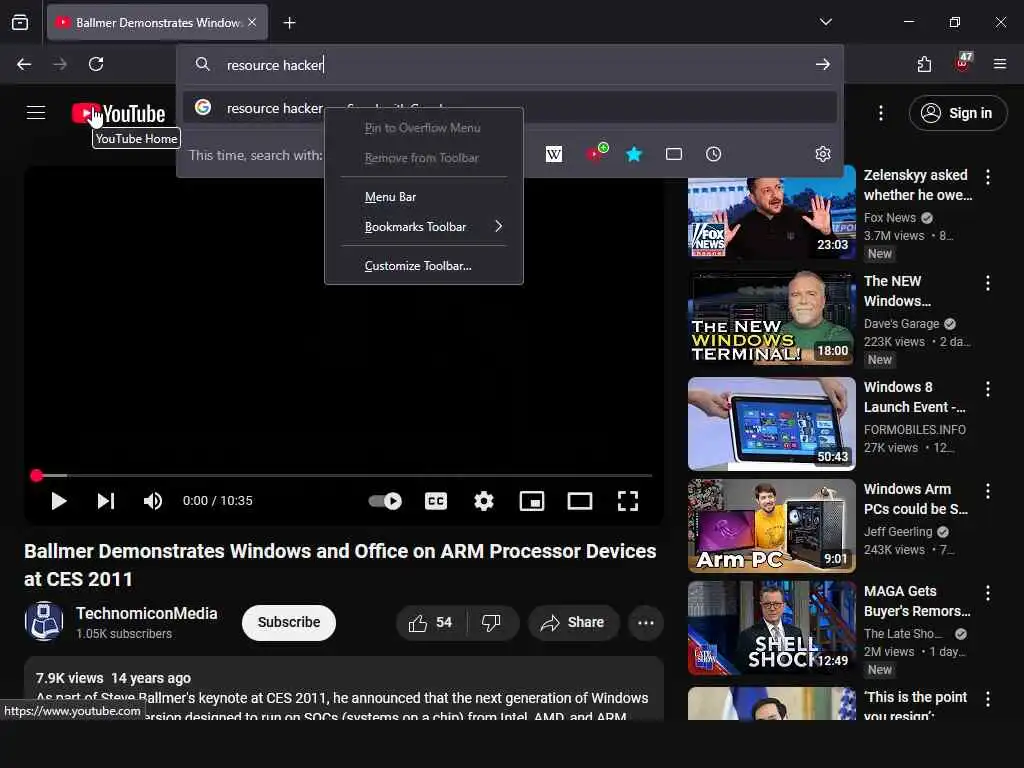
Task: Toggle the autoplay switch
Action: pos(385,501)
